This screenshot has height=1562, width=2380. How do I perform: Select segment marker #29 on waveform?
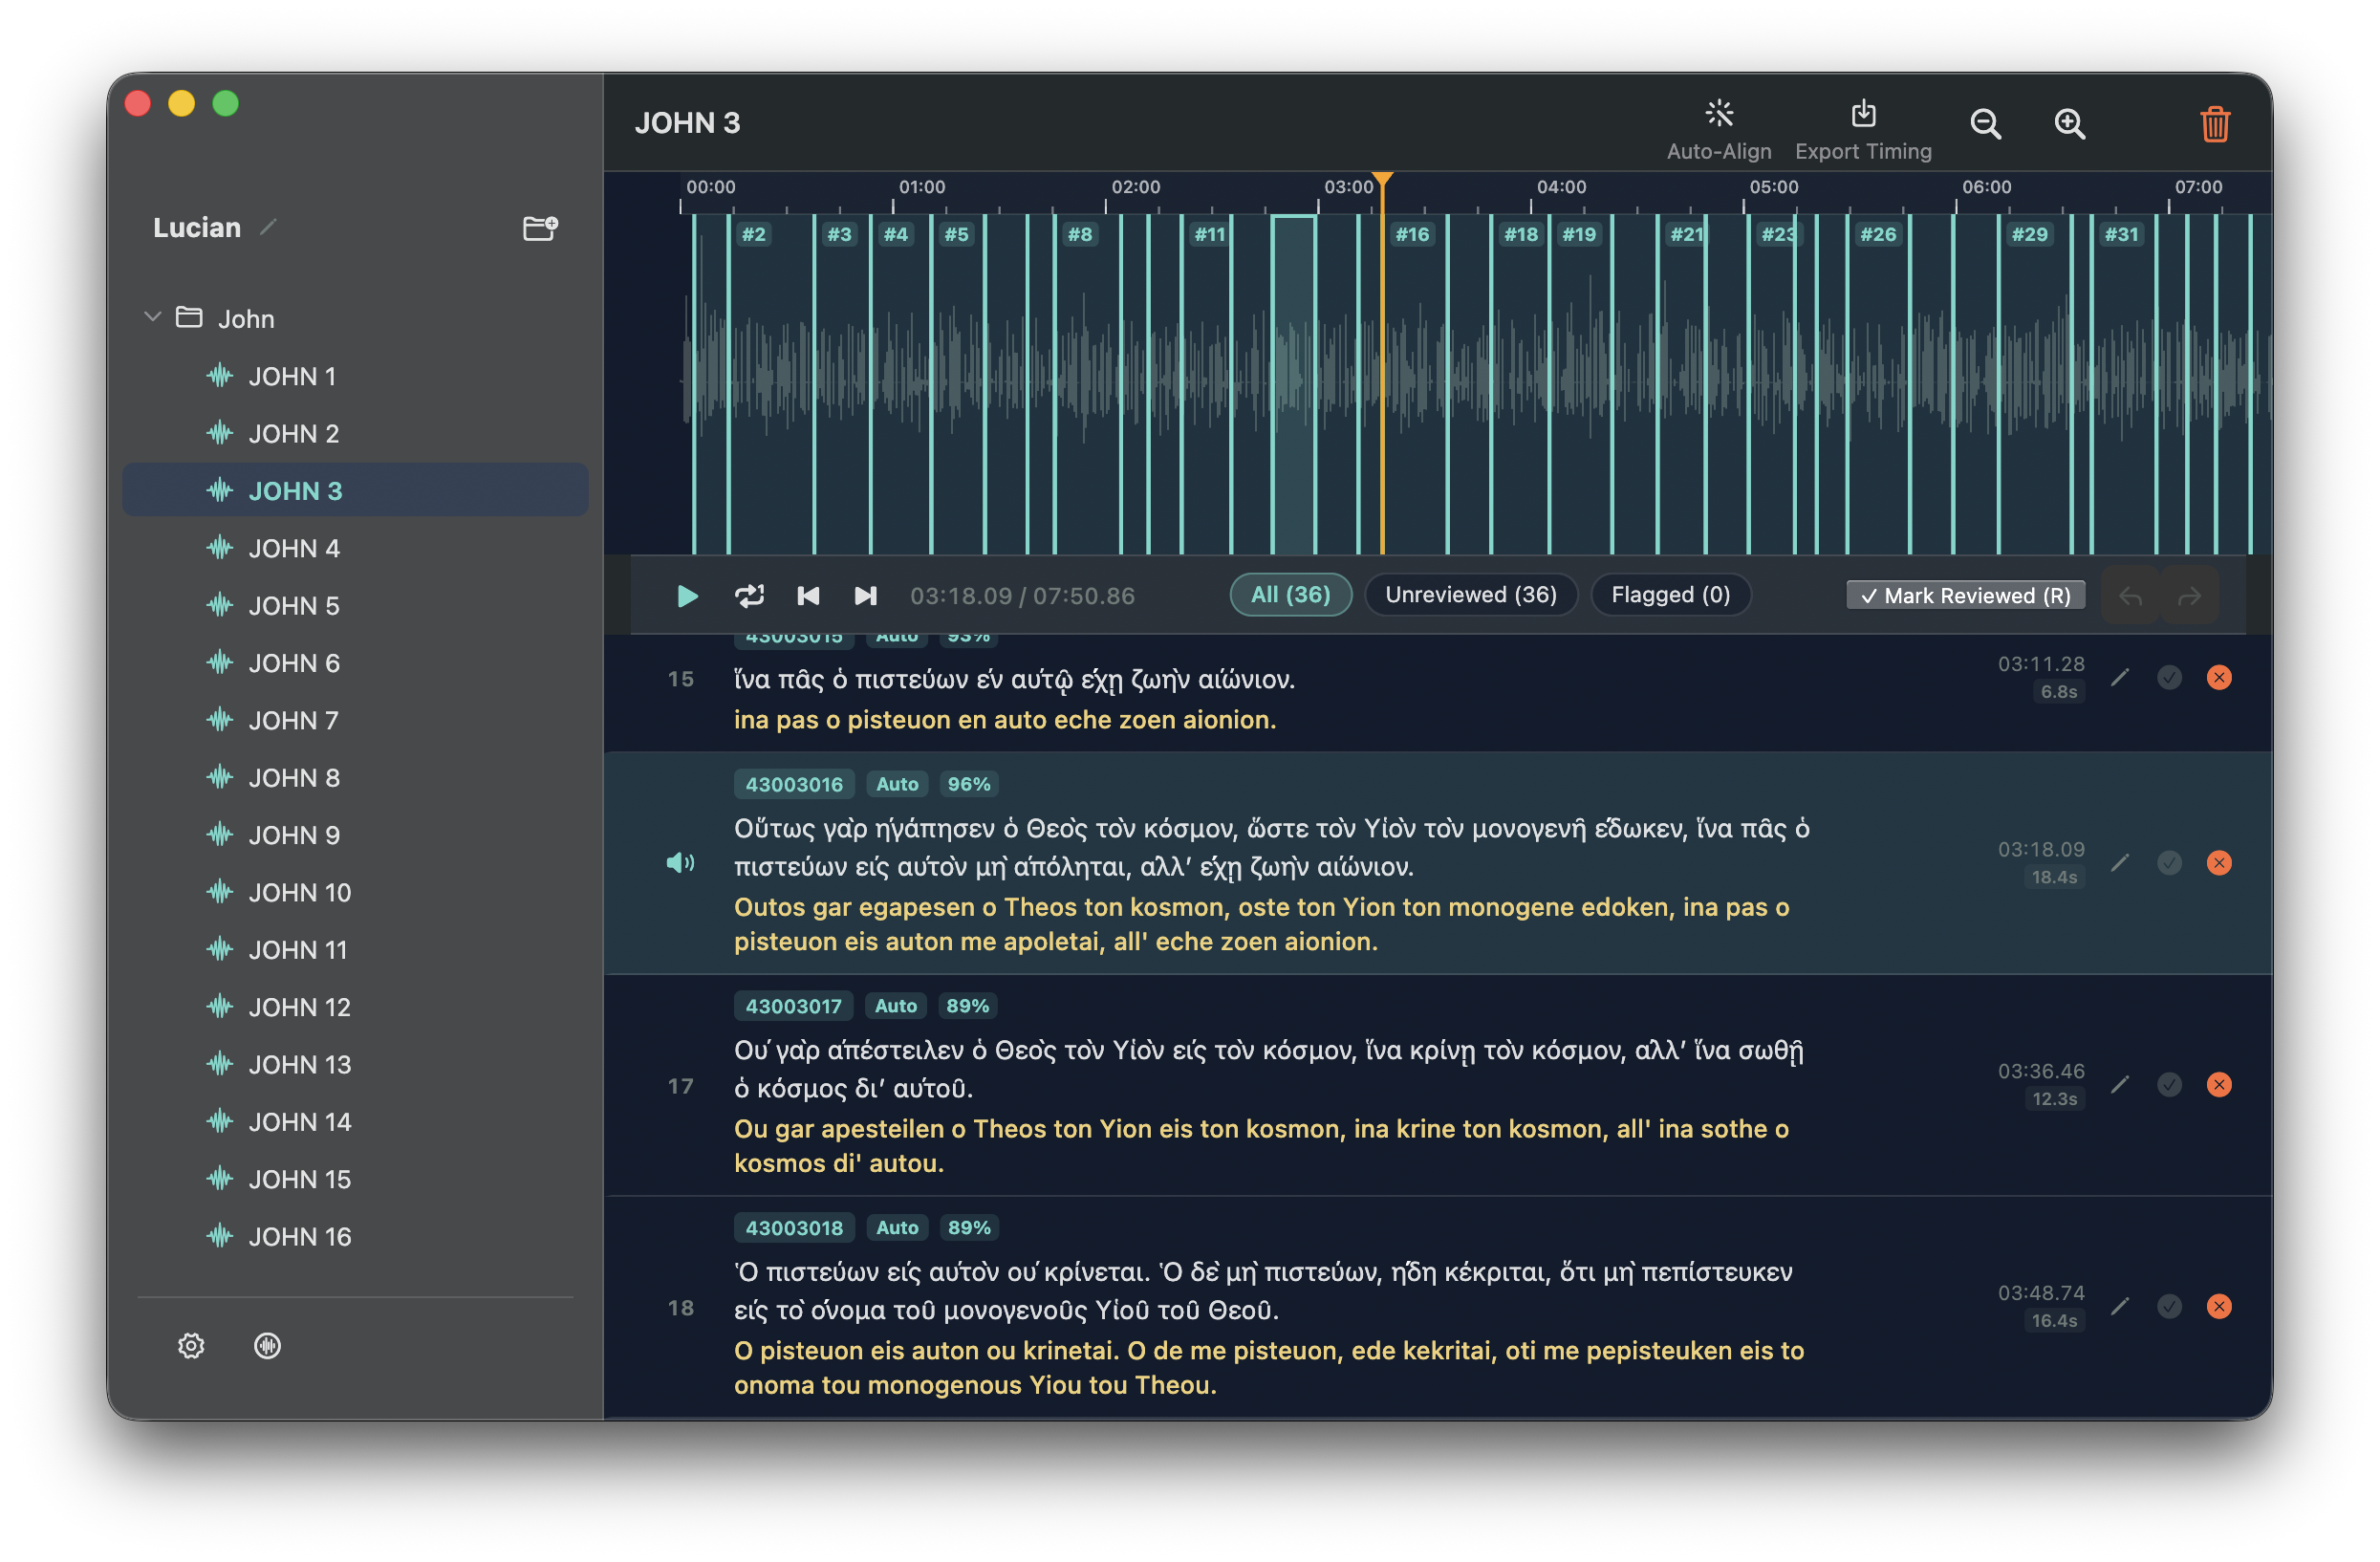pyautogui.click(x=2029, y=234)
